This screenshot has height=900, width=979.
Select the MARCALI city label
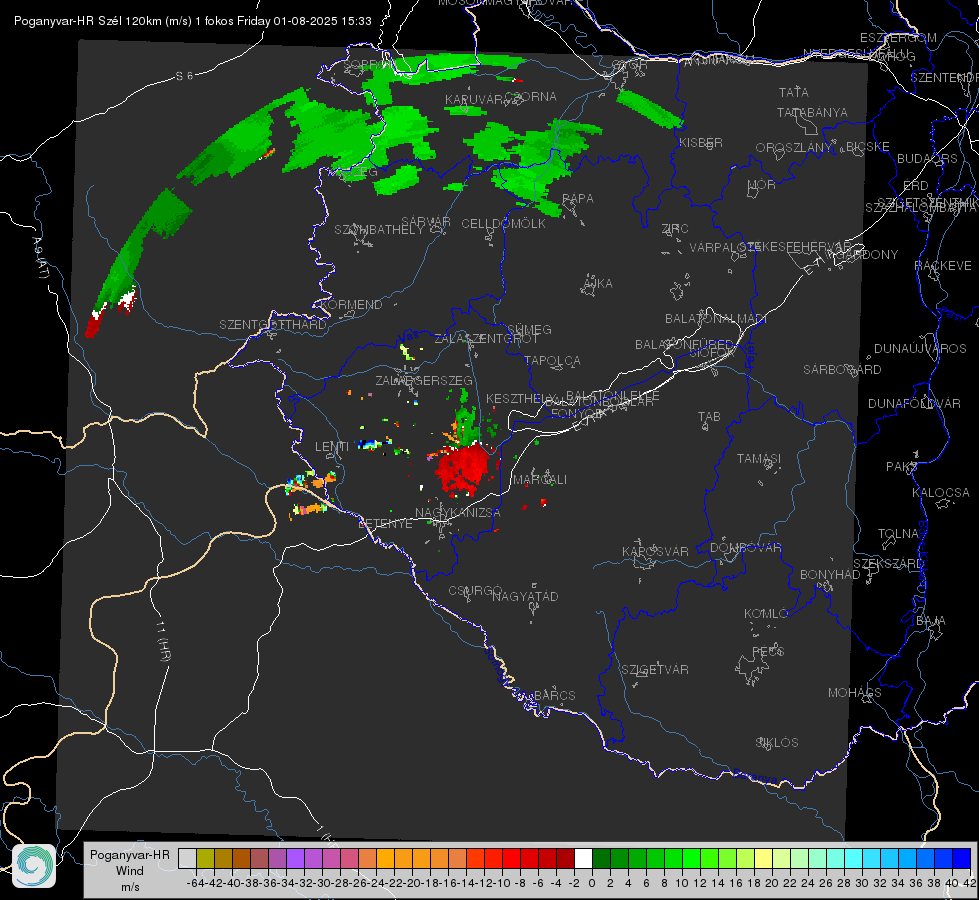pyautogui.click(x=539, y=479)
